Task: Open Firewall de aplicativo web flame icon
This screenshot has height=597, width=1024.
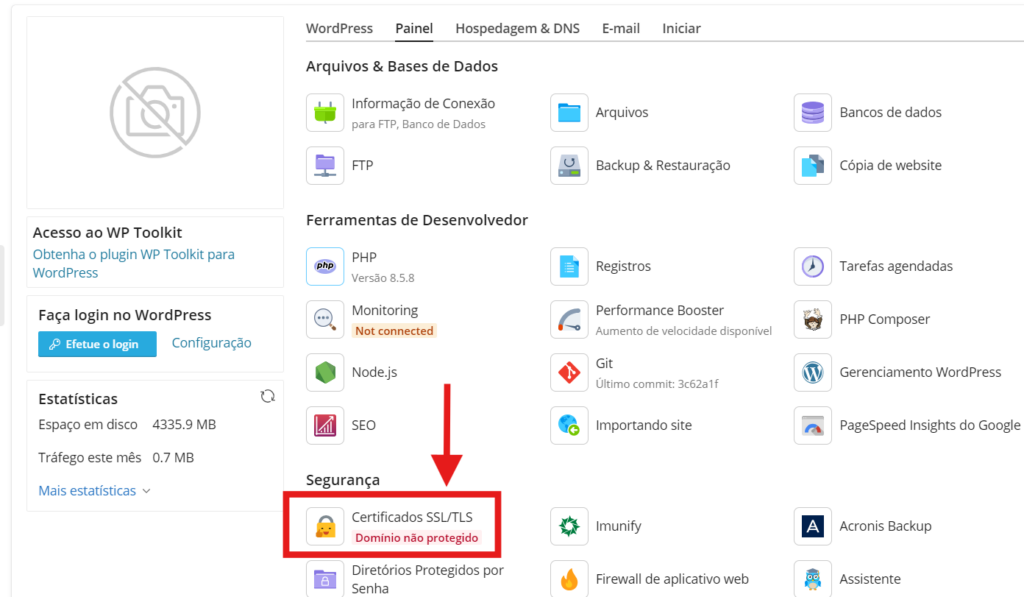Action: (569, 579)
